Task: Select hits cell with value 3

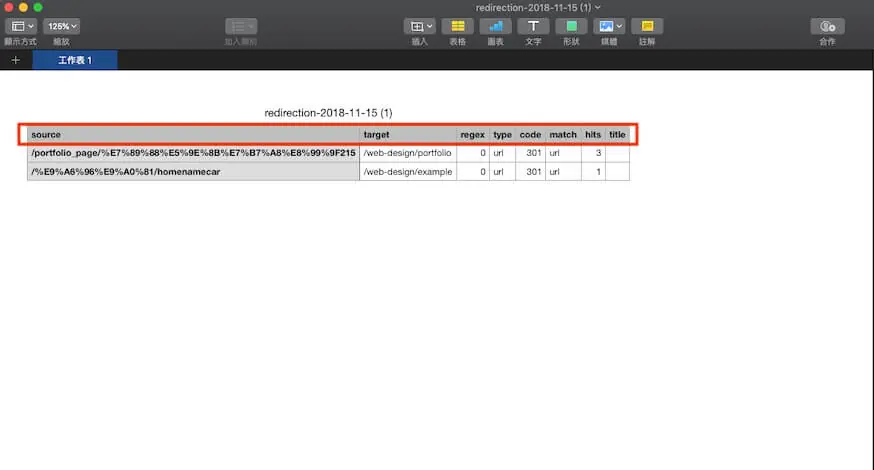Action: point(593,153)
